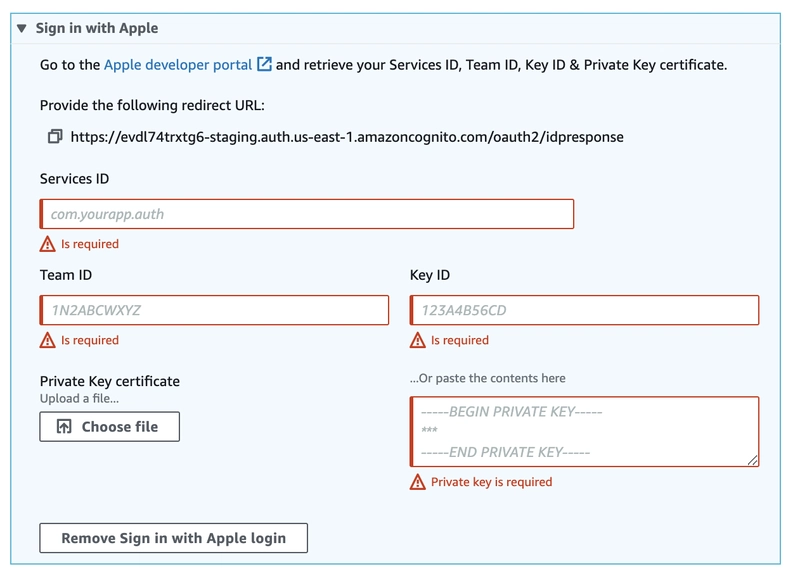Viewport: 800px width, 576px height.
Task: Click the resize handle of private key textarea
Action: pos(753,460)
